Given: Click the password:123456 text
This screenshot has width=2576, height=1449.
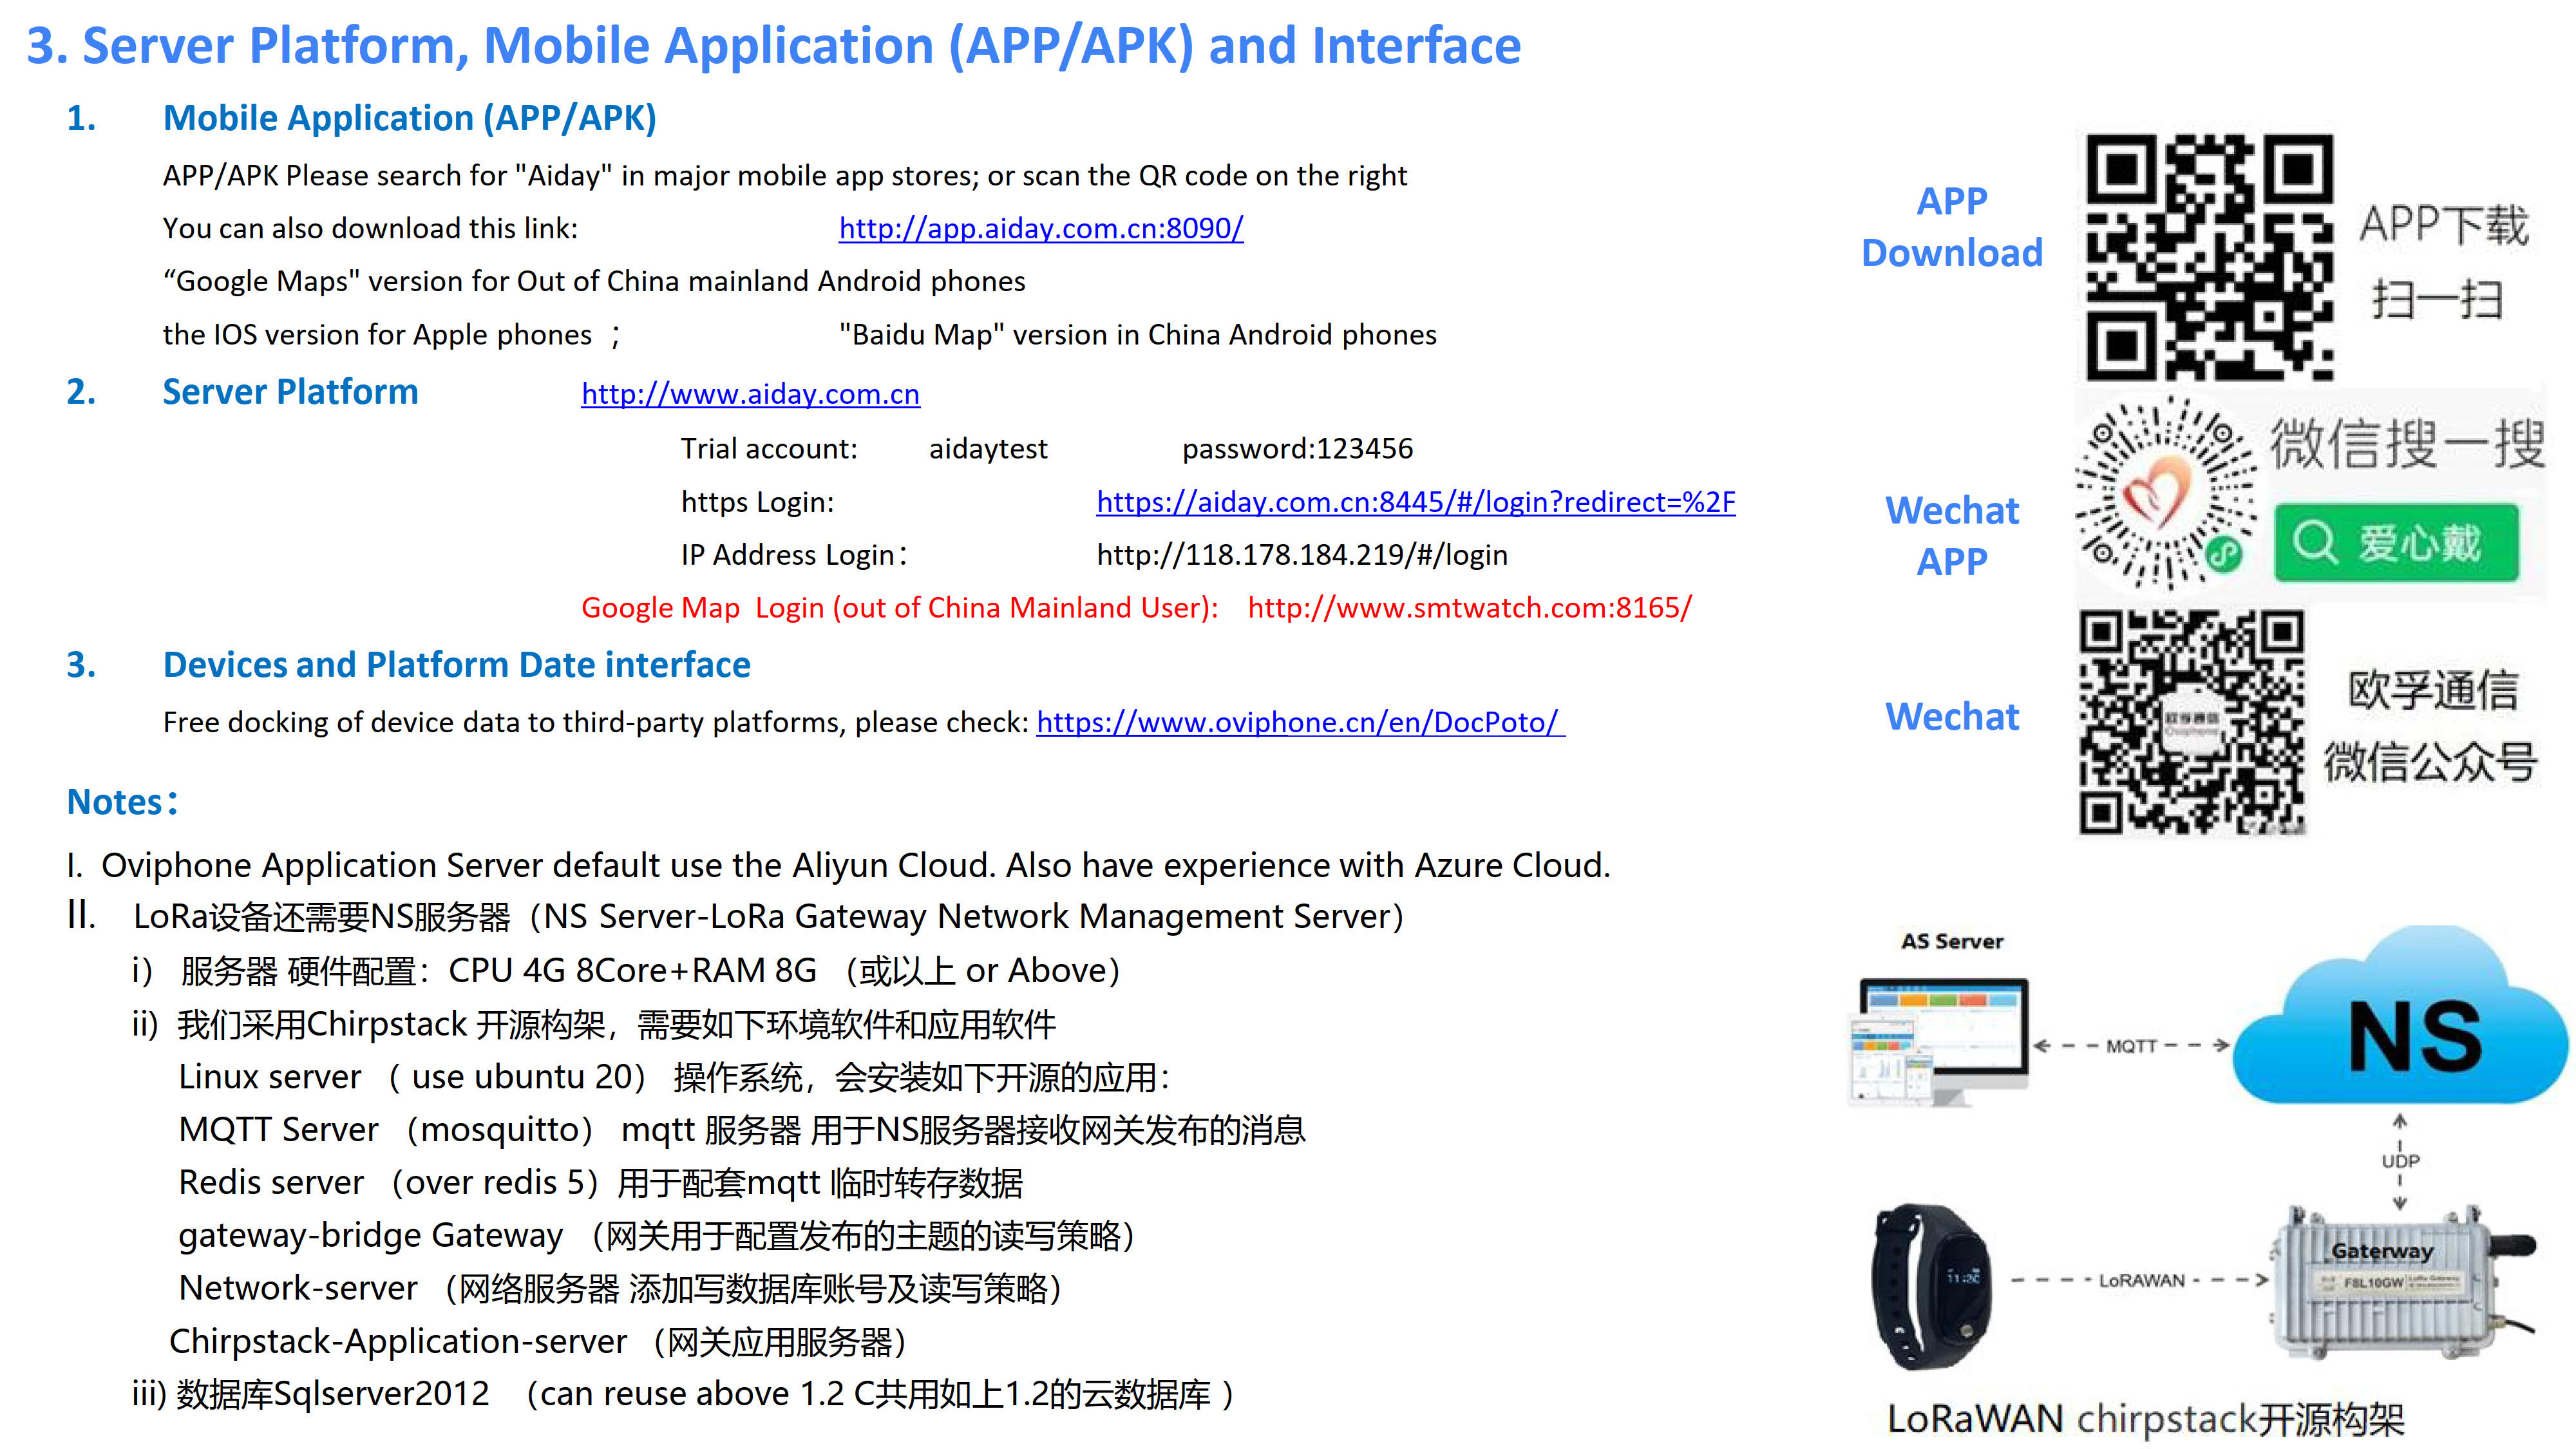Looking at the screenshot, I should tap(1297, 449).
